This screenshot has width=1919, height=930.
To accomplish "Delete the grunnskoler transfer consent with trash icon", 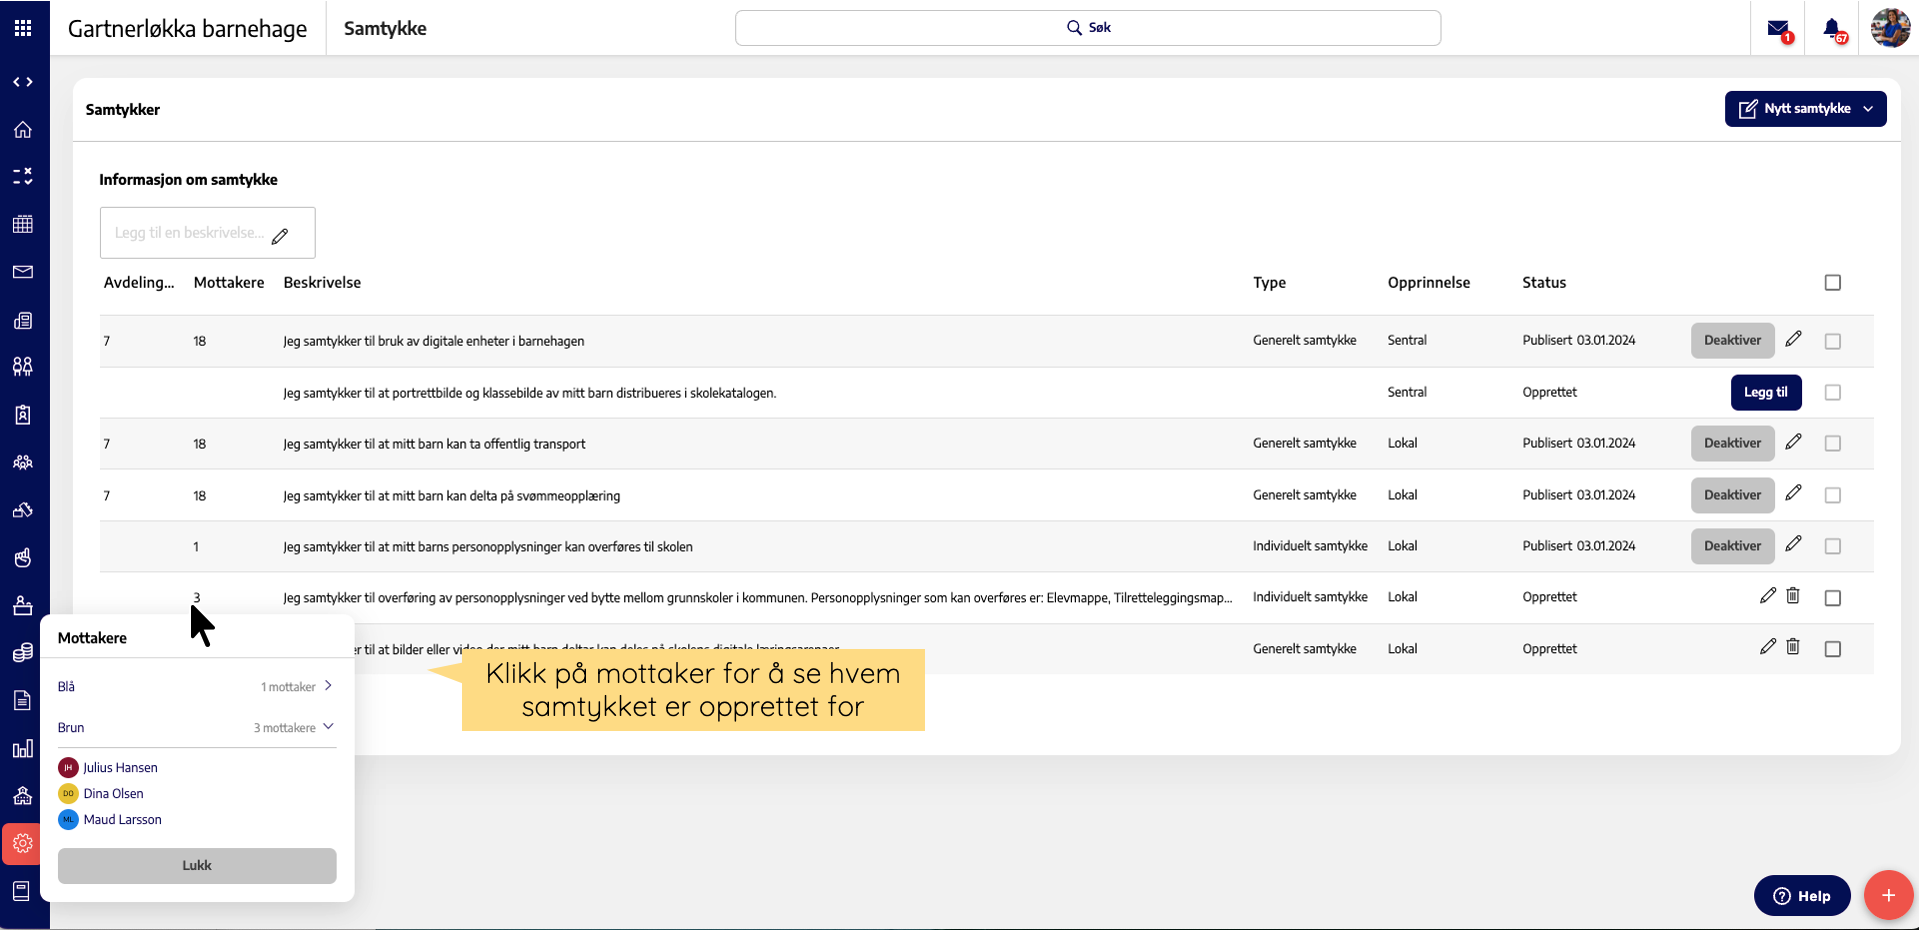I will 1793,596.
